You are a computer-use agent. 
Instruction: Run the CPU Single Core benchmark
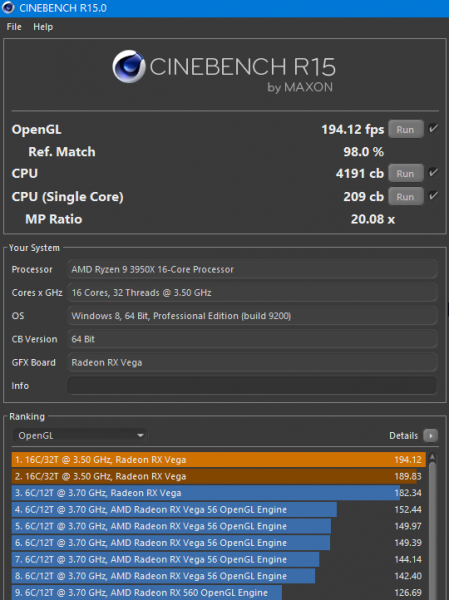(x=405, y=196)
